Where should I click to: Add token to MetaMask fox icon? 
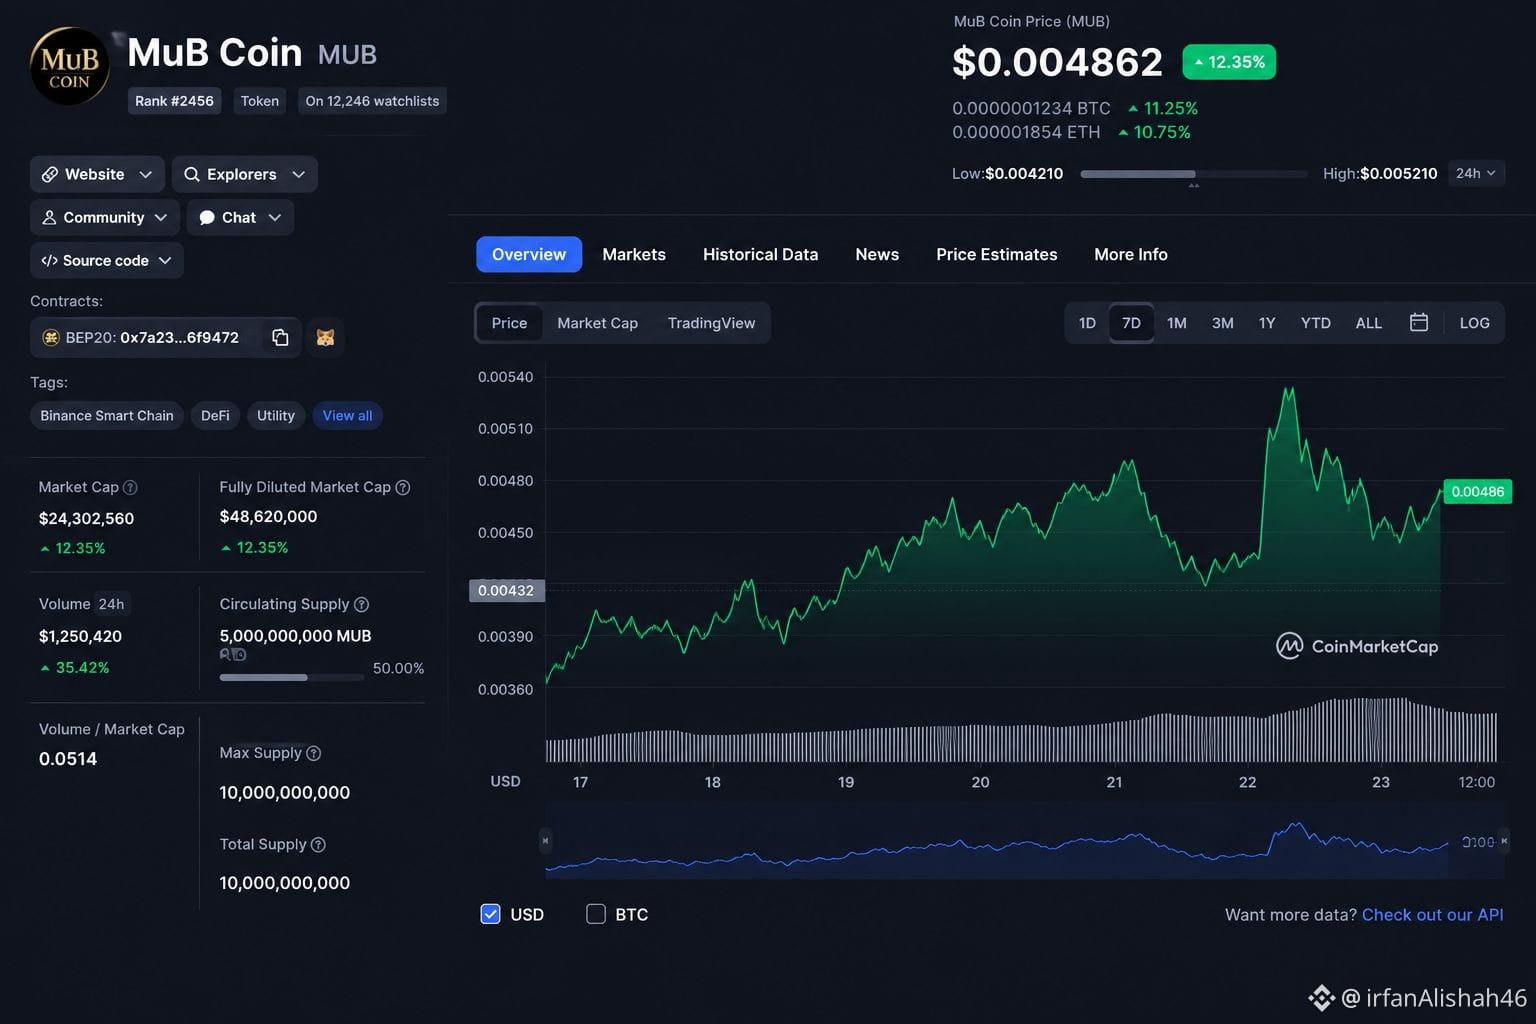325,338
